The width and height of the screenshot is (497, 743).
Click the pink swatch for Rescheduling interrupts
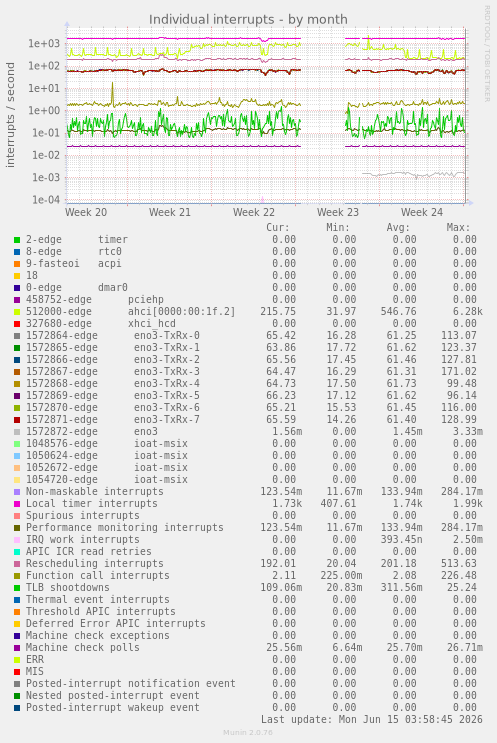tap(17, 564)
